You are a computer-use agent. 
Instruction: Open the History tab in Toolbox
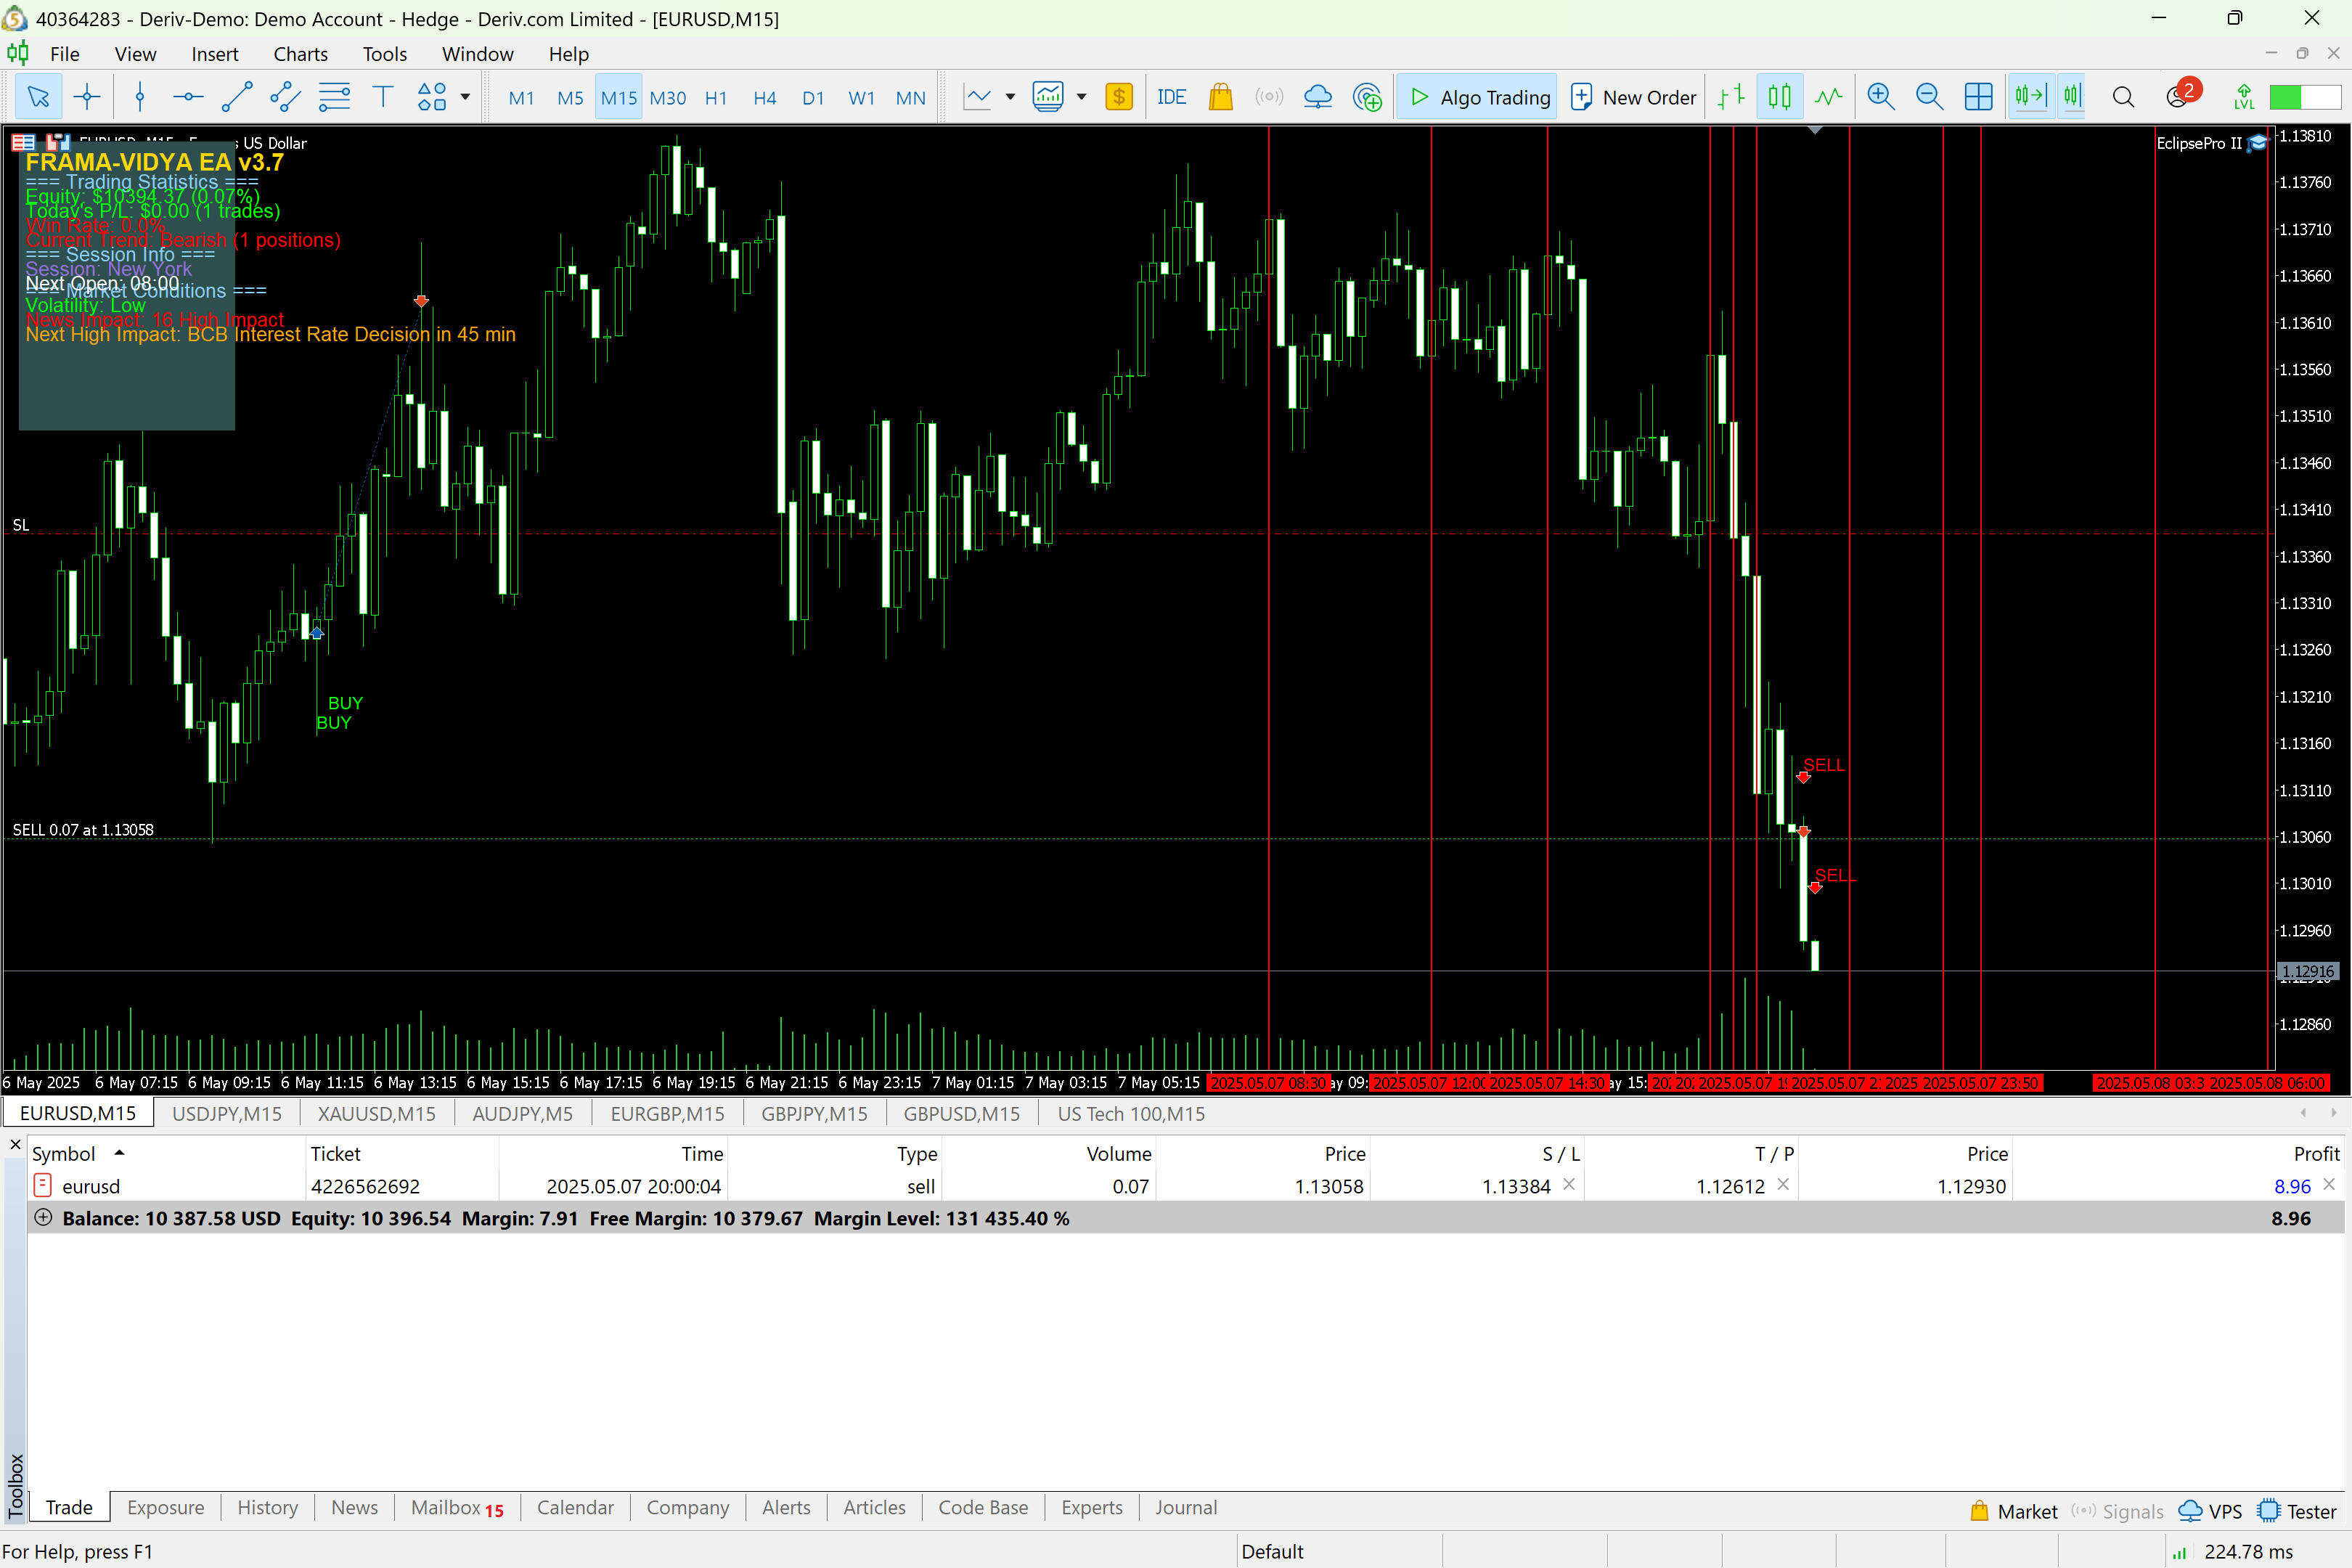click(x=267, y=1507)
